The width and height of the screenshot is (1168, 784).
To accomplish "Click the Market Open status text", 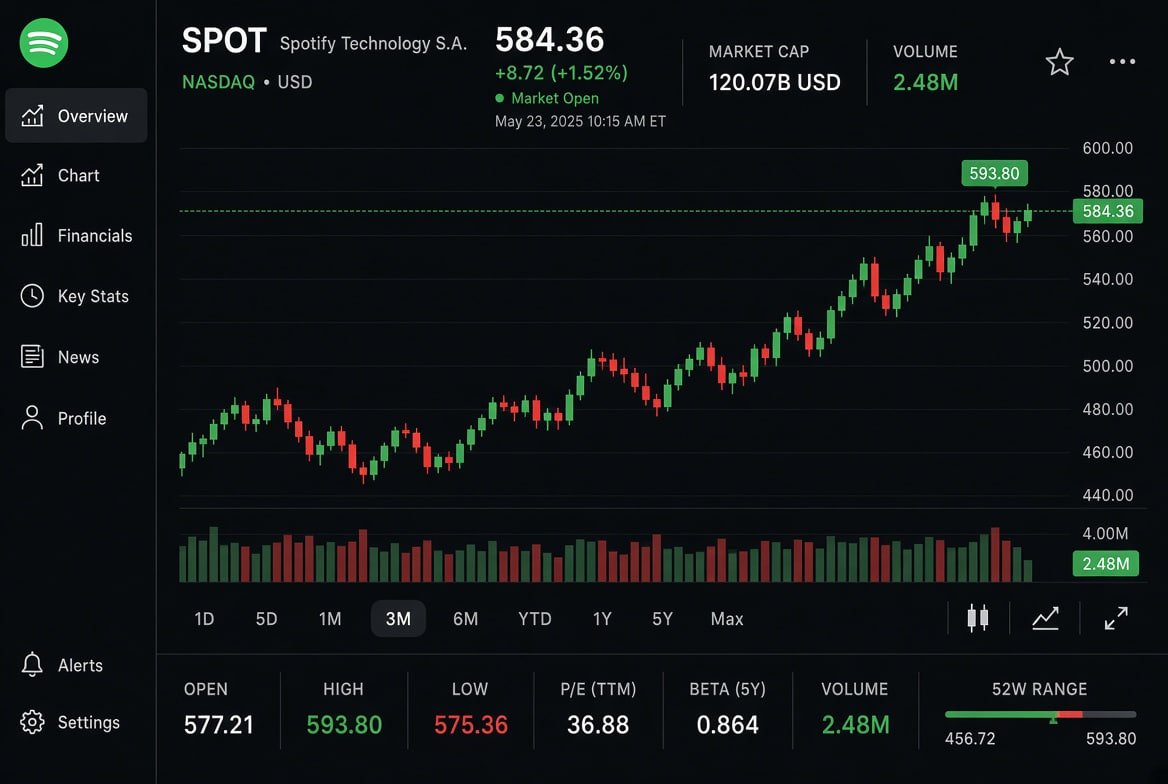I will click(555, 98).
